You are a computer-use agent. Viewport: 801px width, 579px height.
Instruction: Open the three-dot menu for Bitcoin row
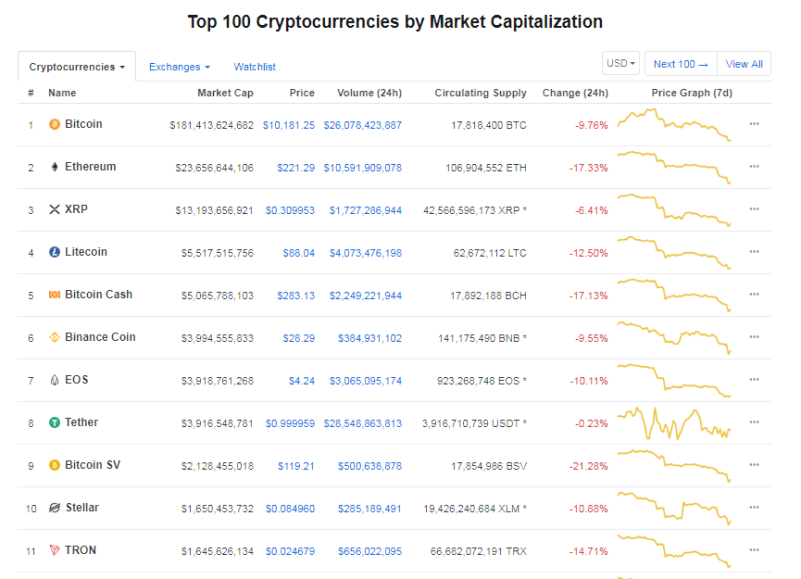click(754, 124)
